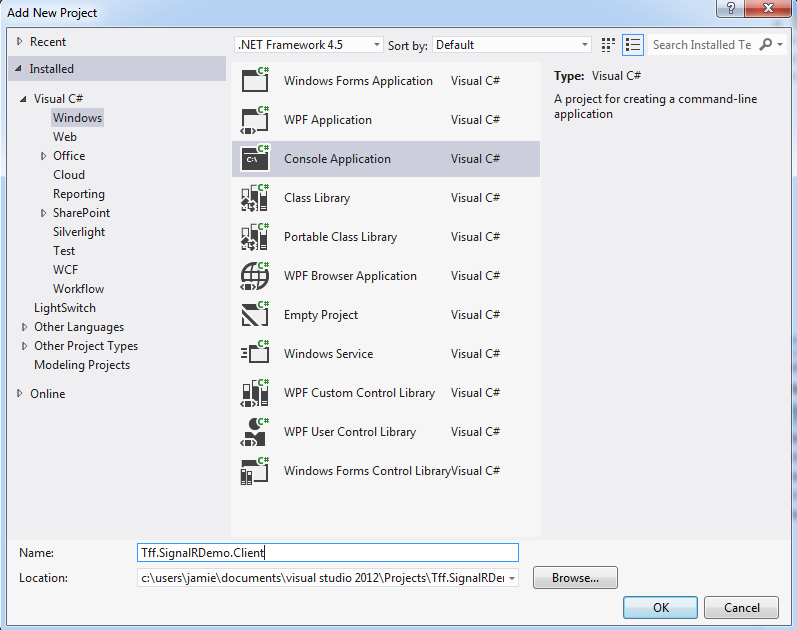Click the search magnifier icon

pyautogui.click(x=766, y=45)
